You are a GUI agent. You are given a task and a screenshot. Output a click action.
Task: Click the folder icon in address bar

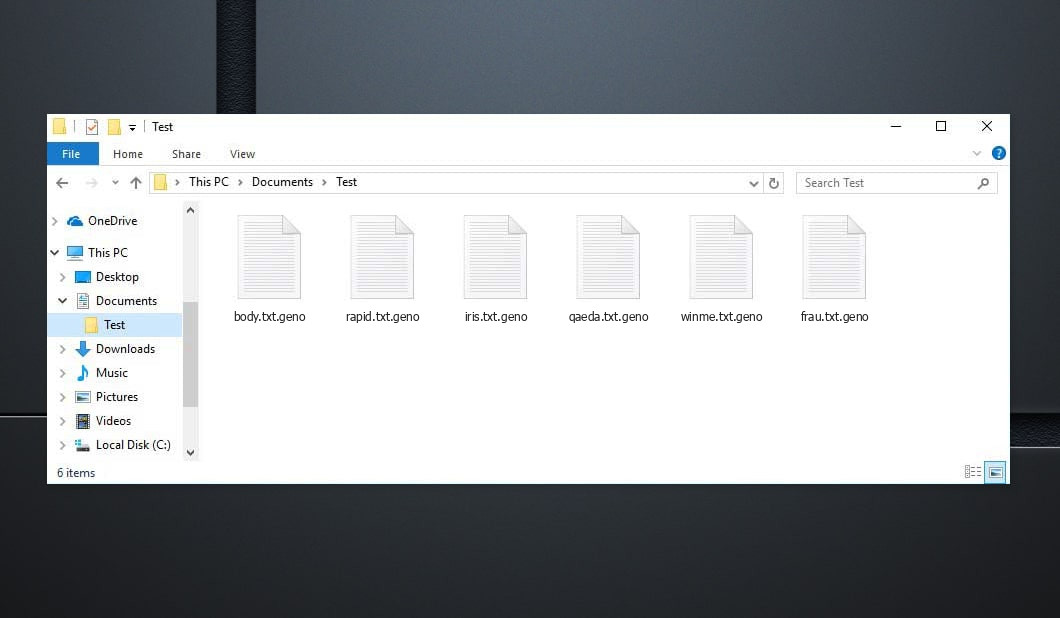160,183
